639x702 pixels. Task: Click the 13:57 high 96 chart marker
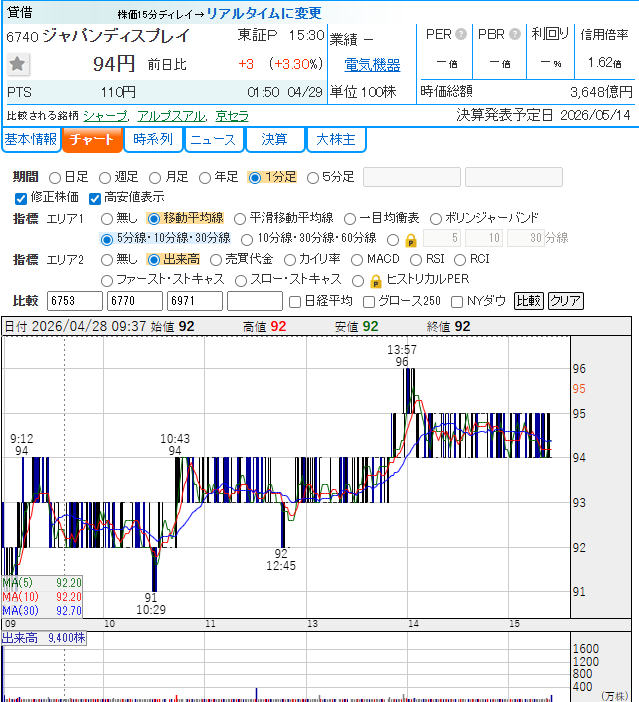pos(402,355)
